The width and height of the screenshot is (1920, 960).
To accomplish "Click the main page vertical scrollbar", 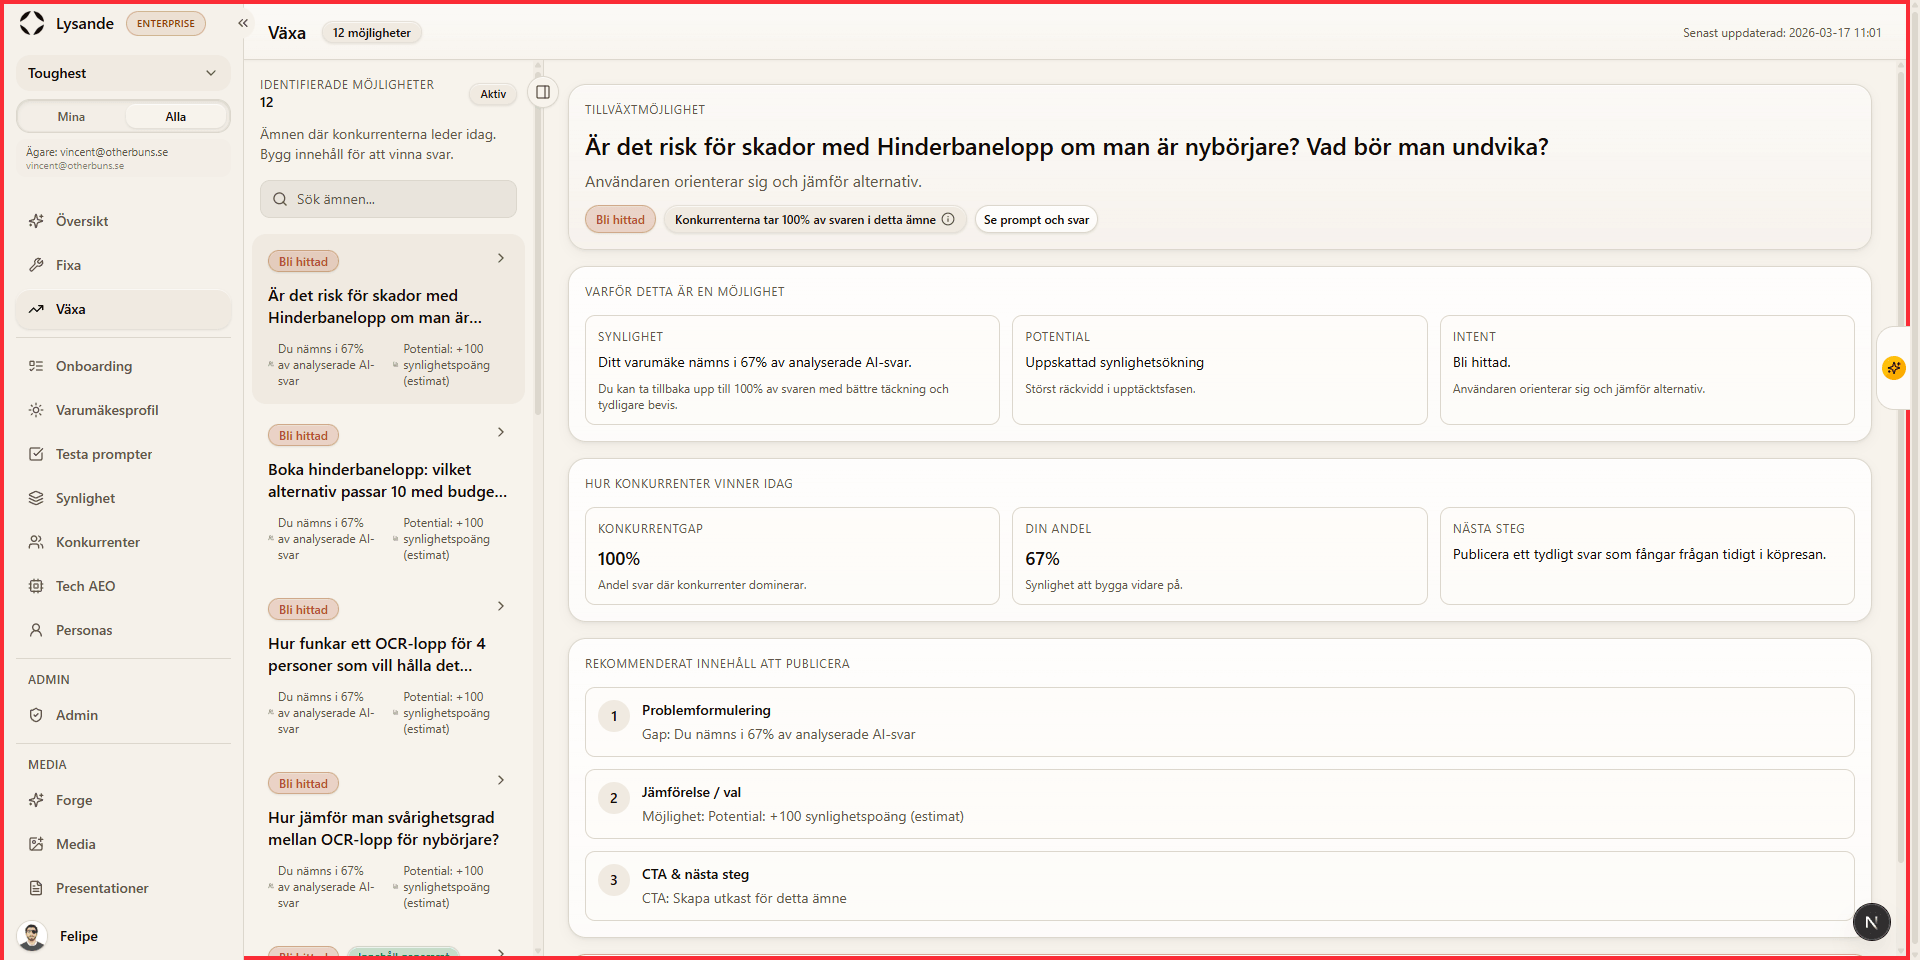I will point(1901,465).
